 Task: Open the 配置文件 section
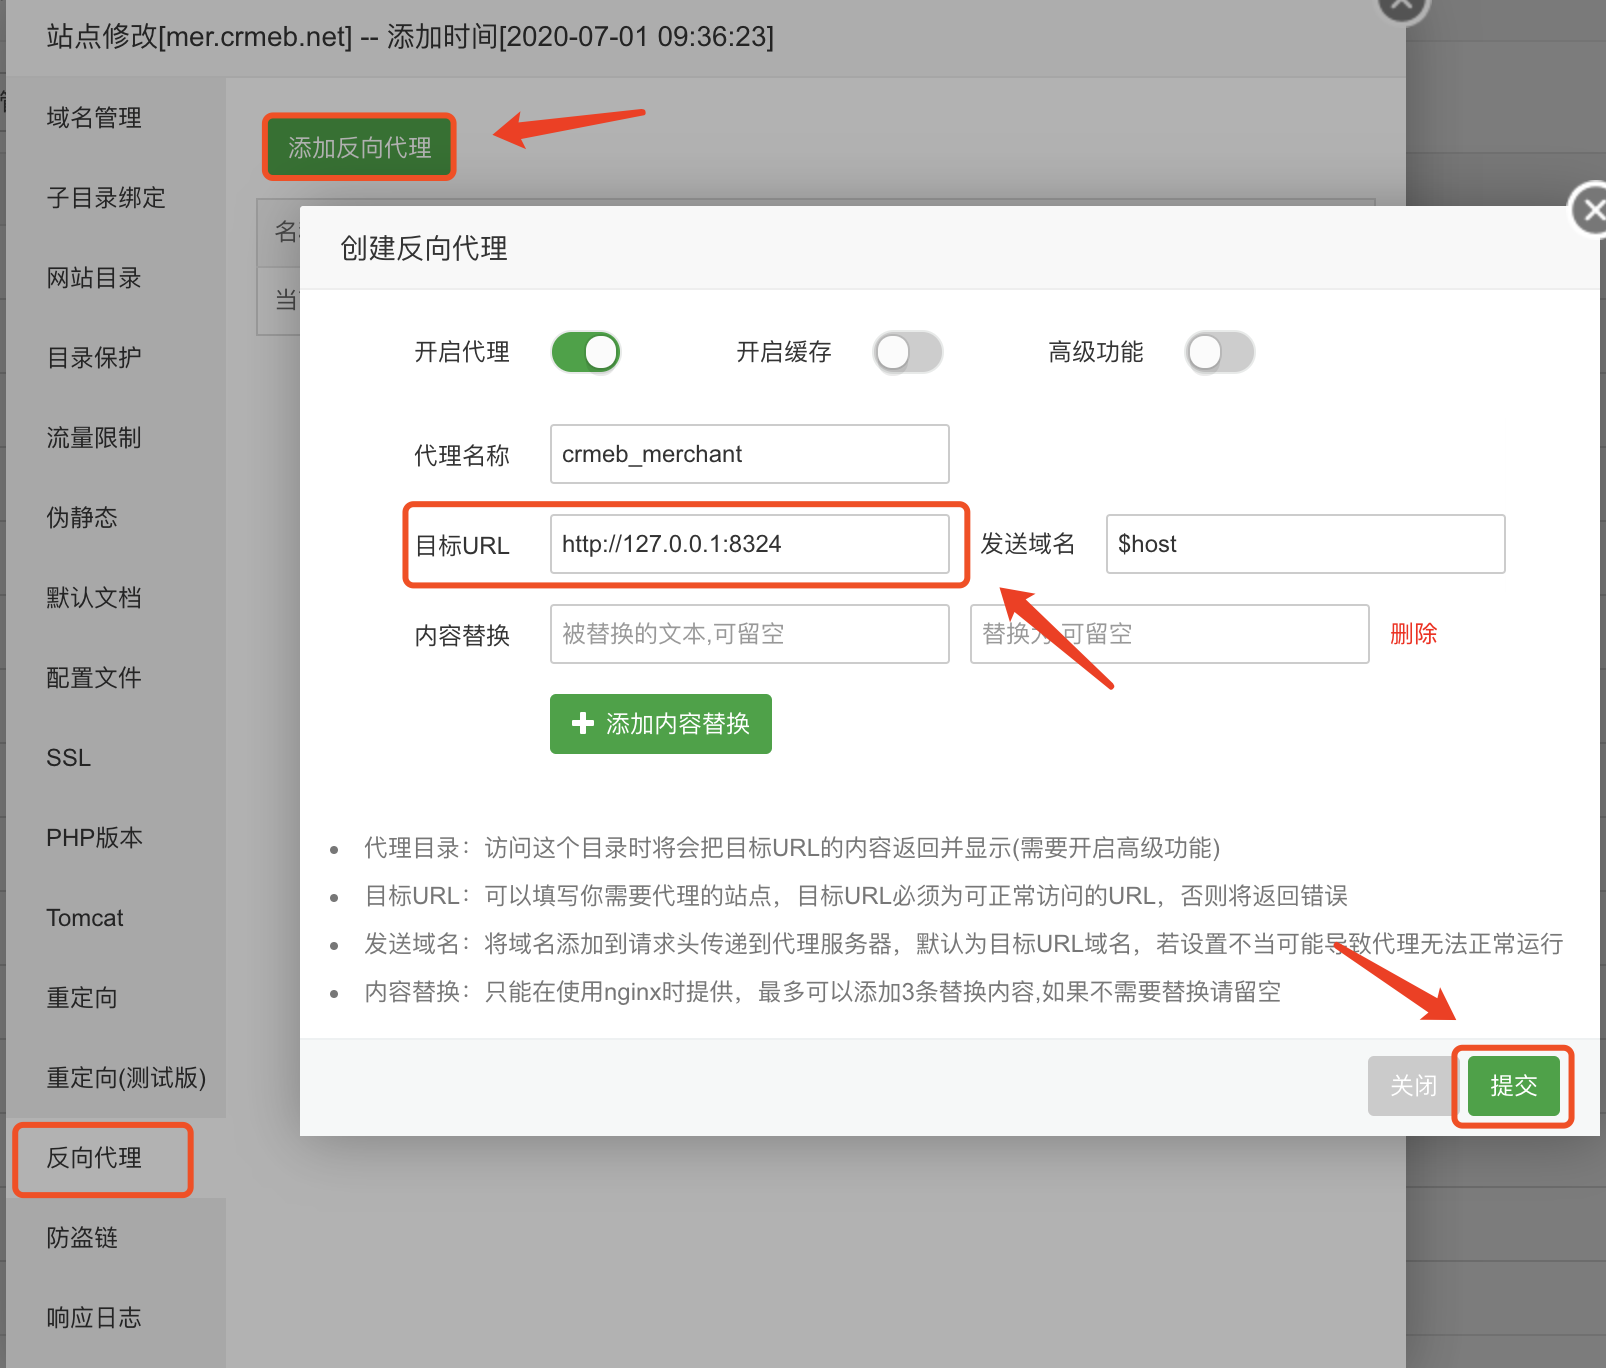[93, 677]
